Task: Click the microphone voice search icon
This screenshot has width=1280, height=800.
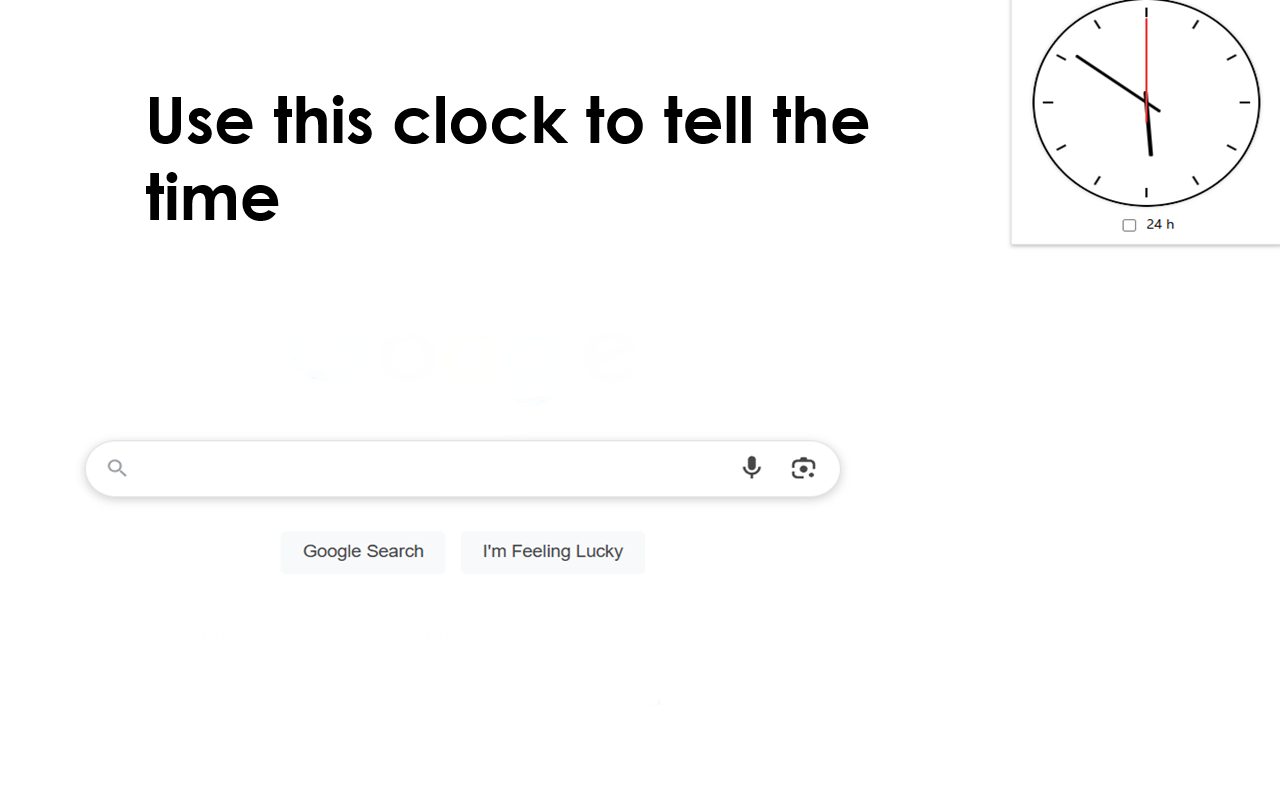Action: click(751, 467)
